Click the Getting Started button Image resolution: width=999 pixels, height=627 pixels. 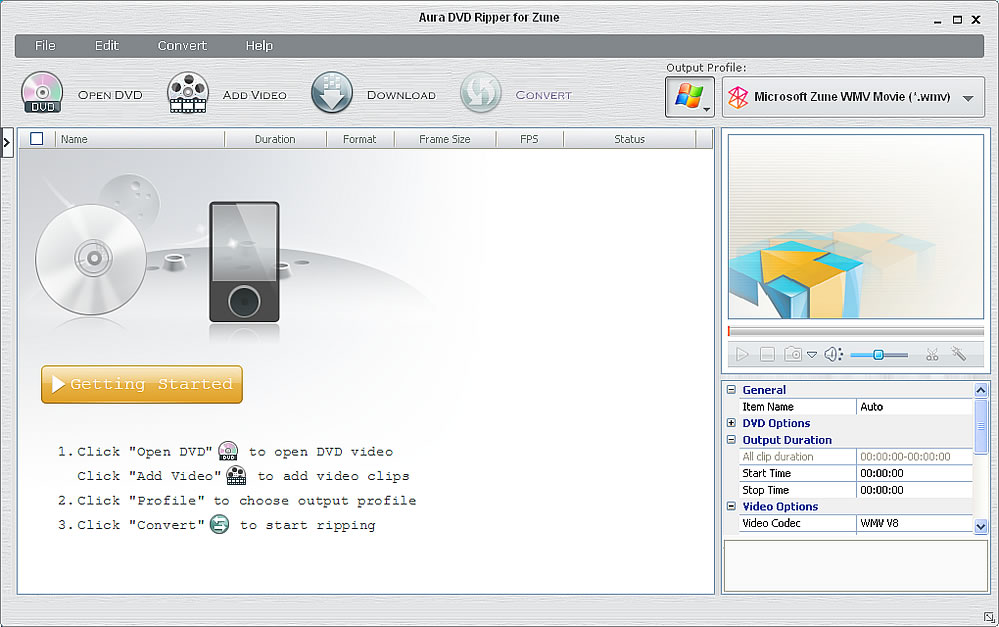click(x=142, y=384)
